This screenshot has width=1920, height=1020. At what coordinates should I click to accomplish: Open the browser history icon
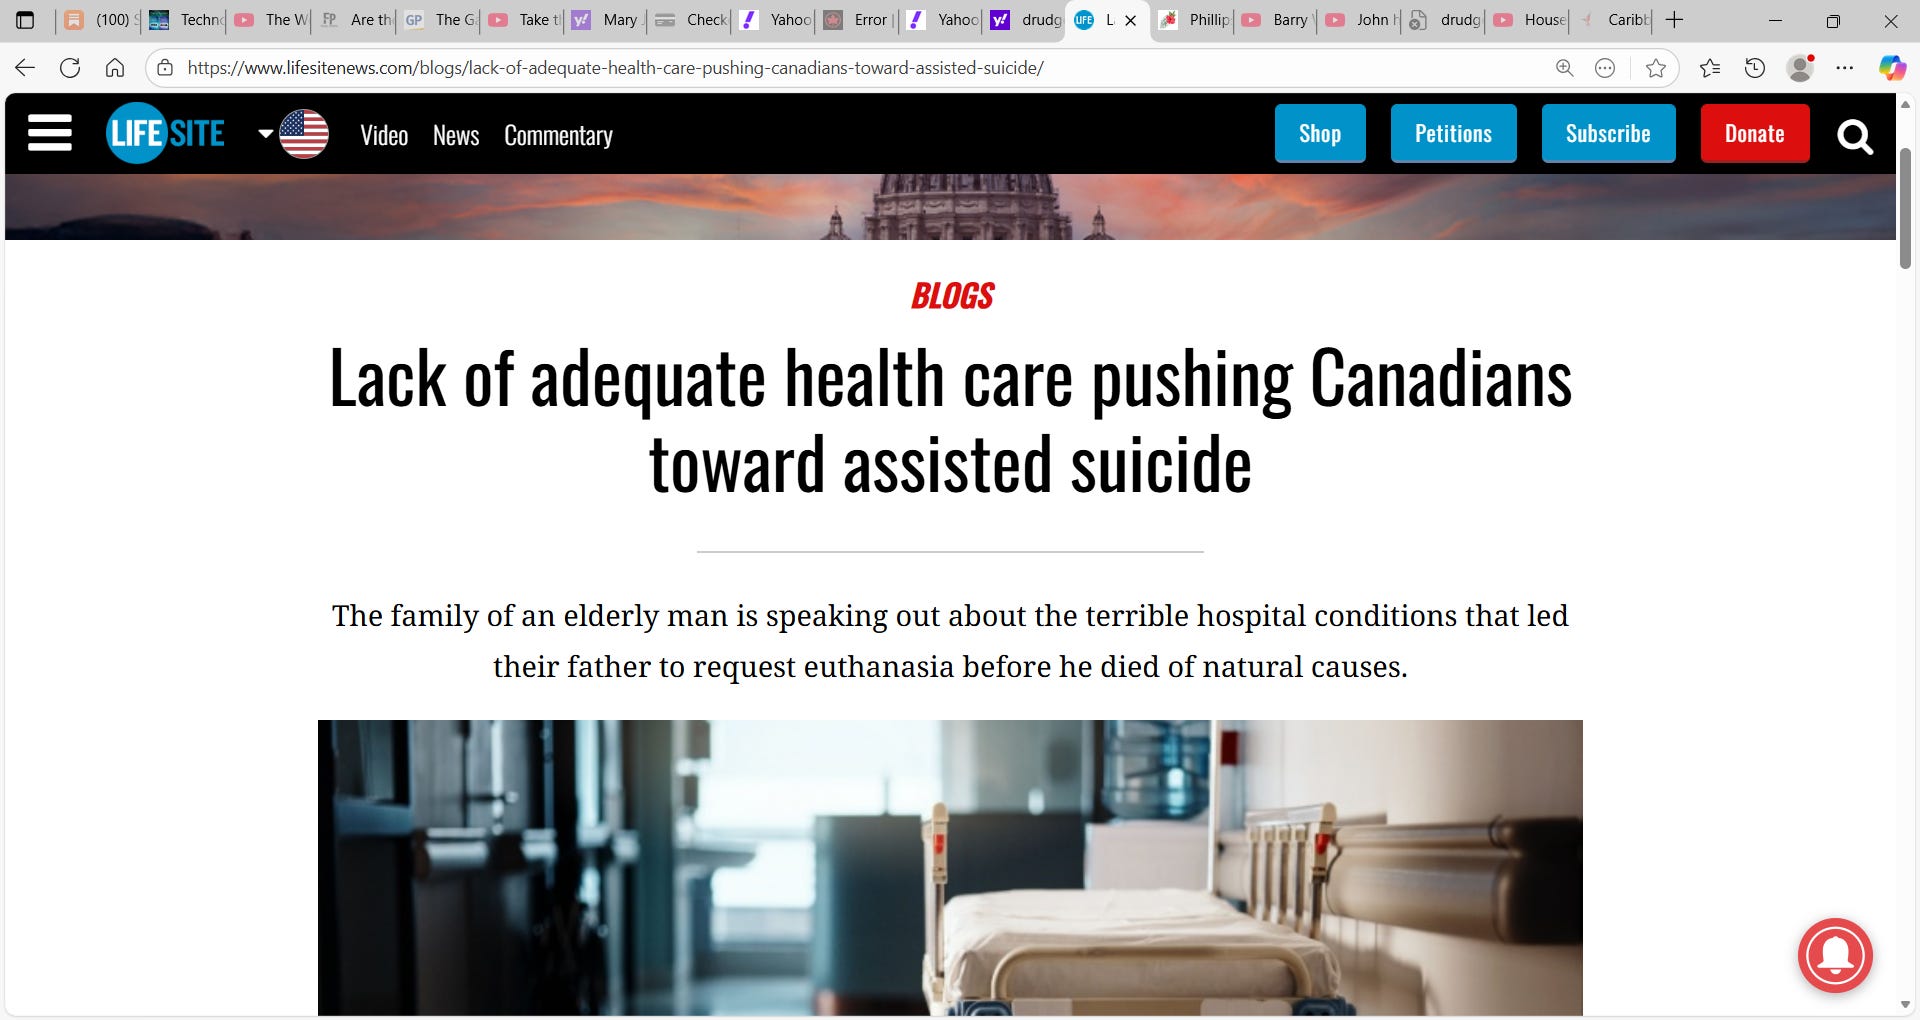click(x=1755, y=68)
